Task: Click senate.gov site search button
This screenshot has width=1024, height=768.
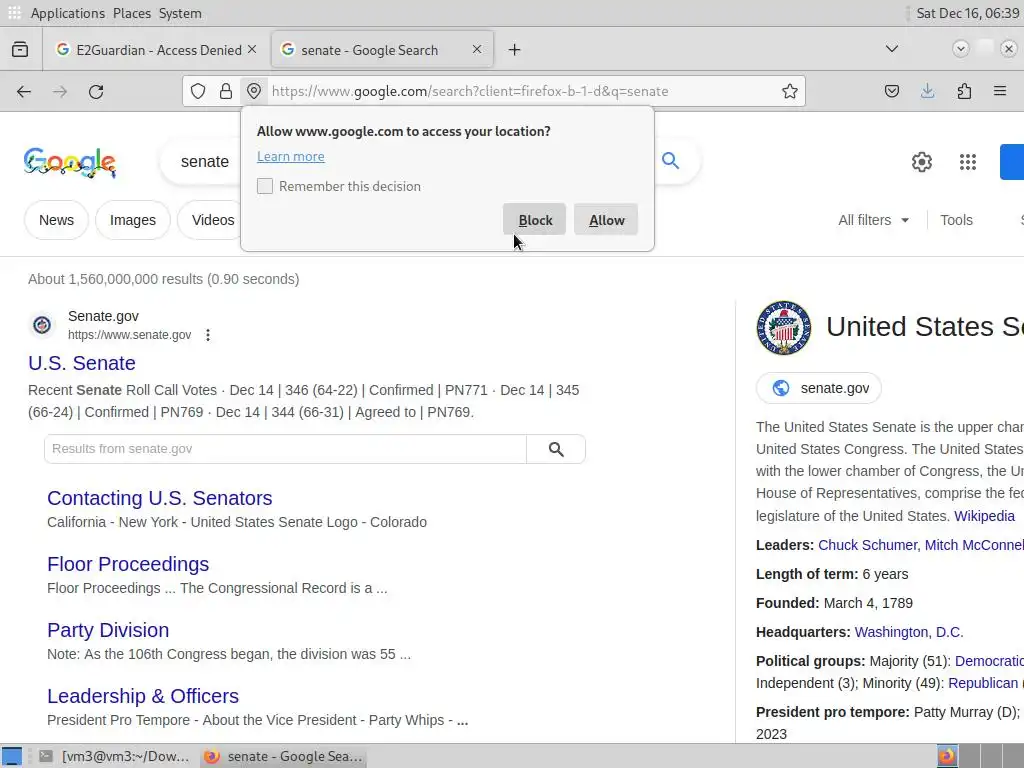Action: (x=556, y=449)
